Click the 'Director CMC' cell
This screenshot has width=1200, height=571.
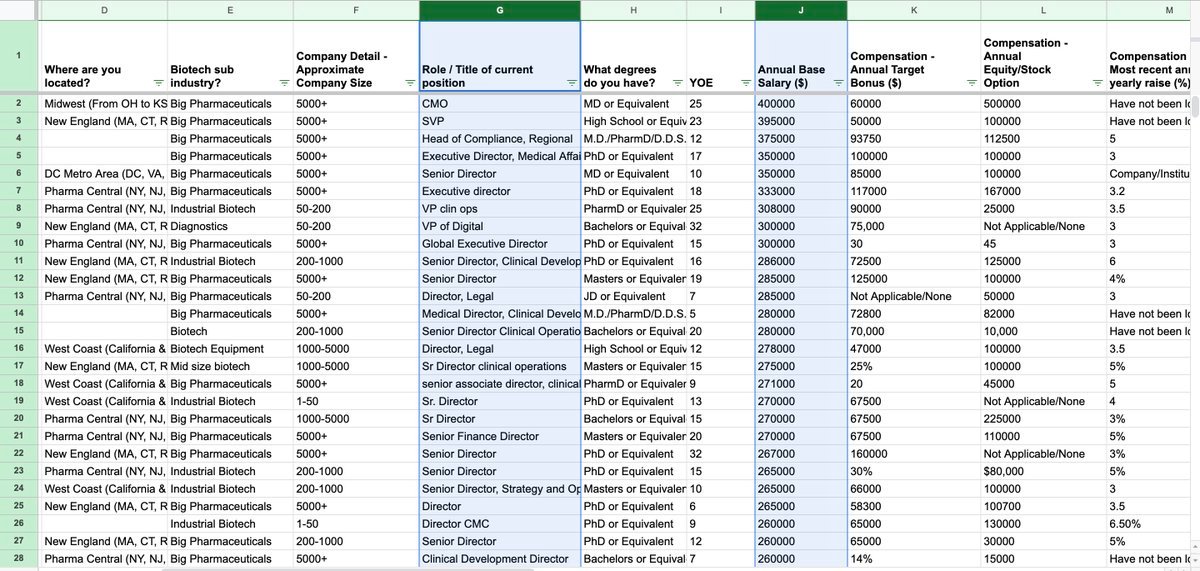(500, 523)
